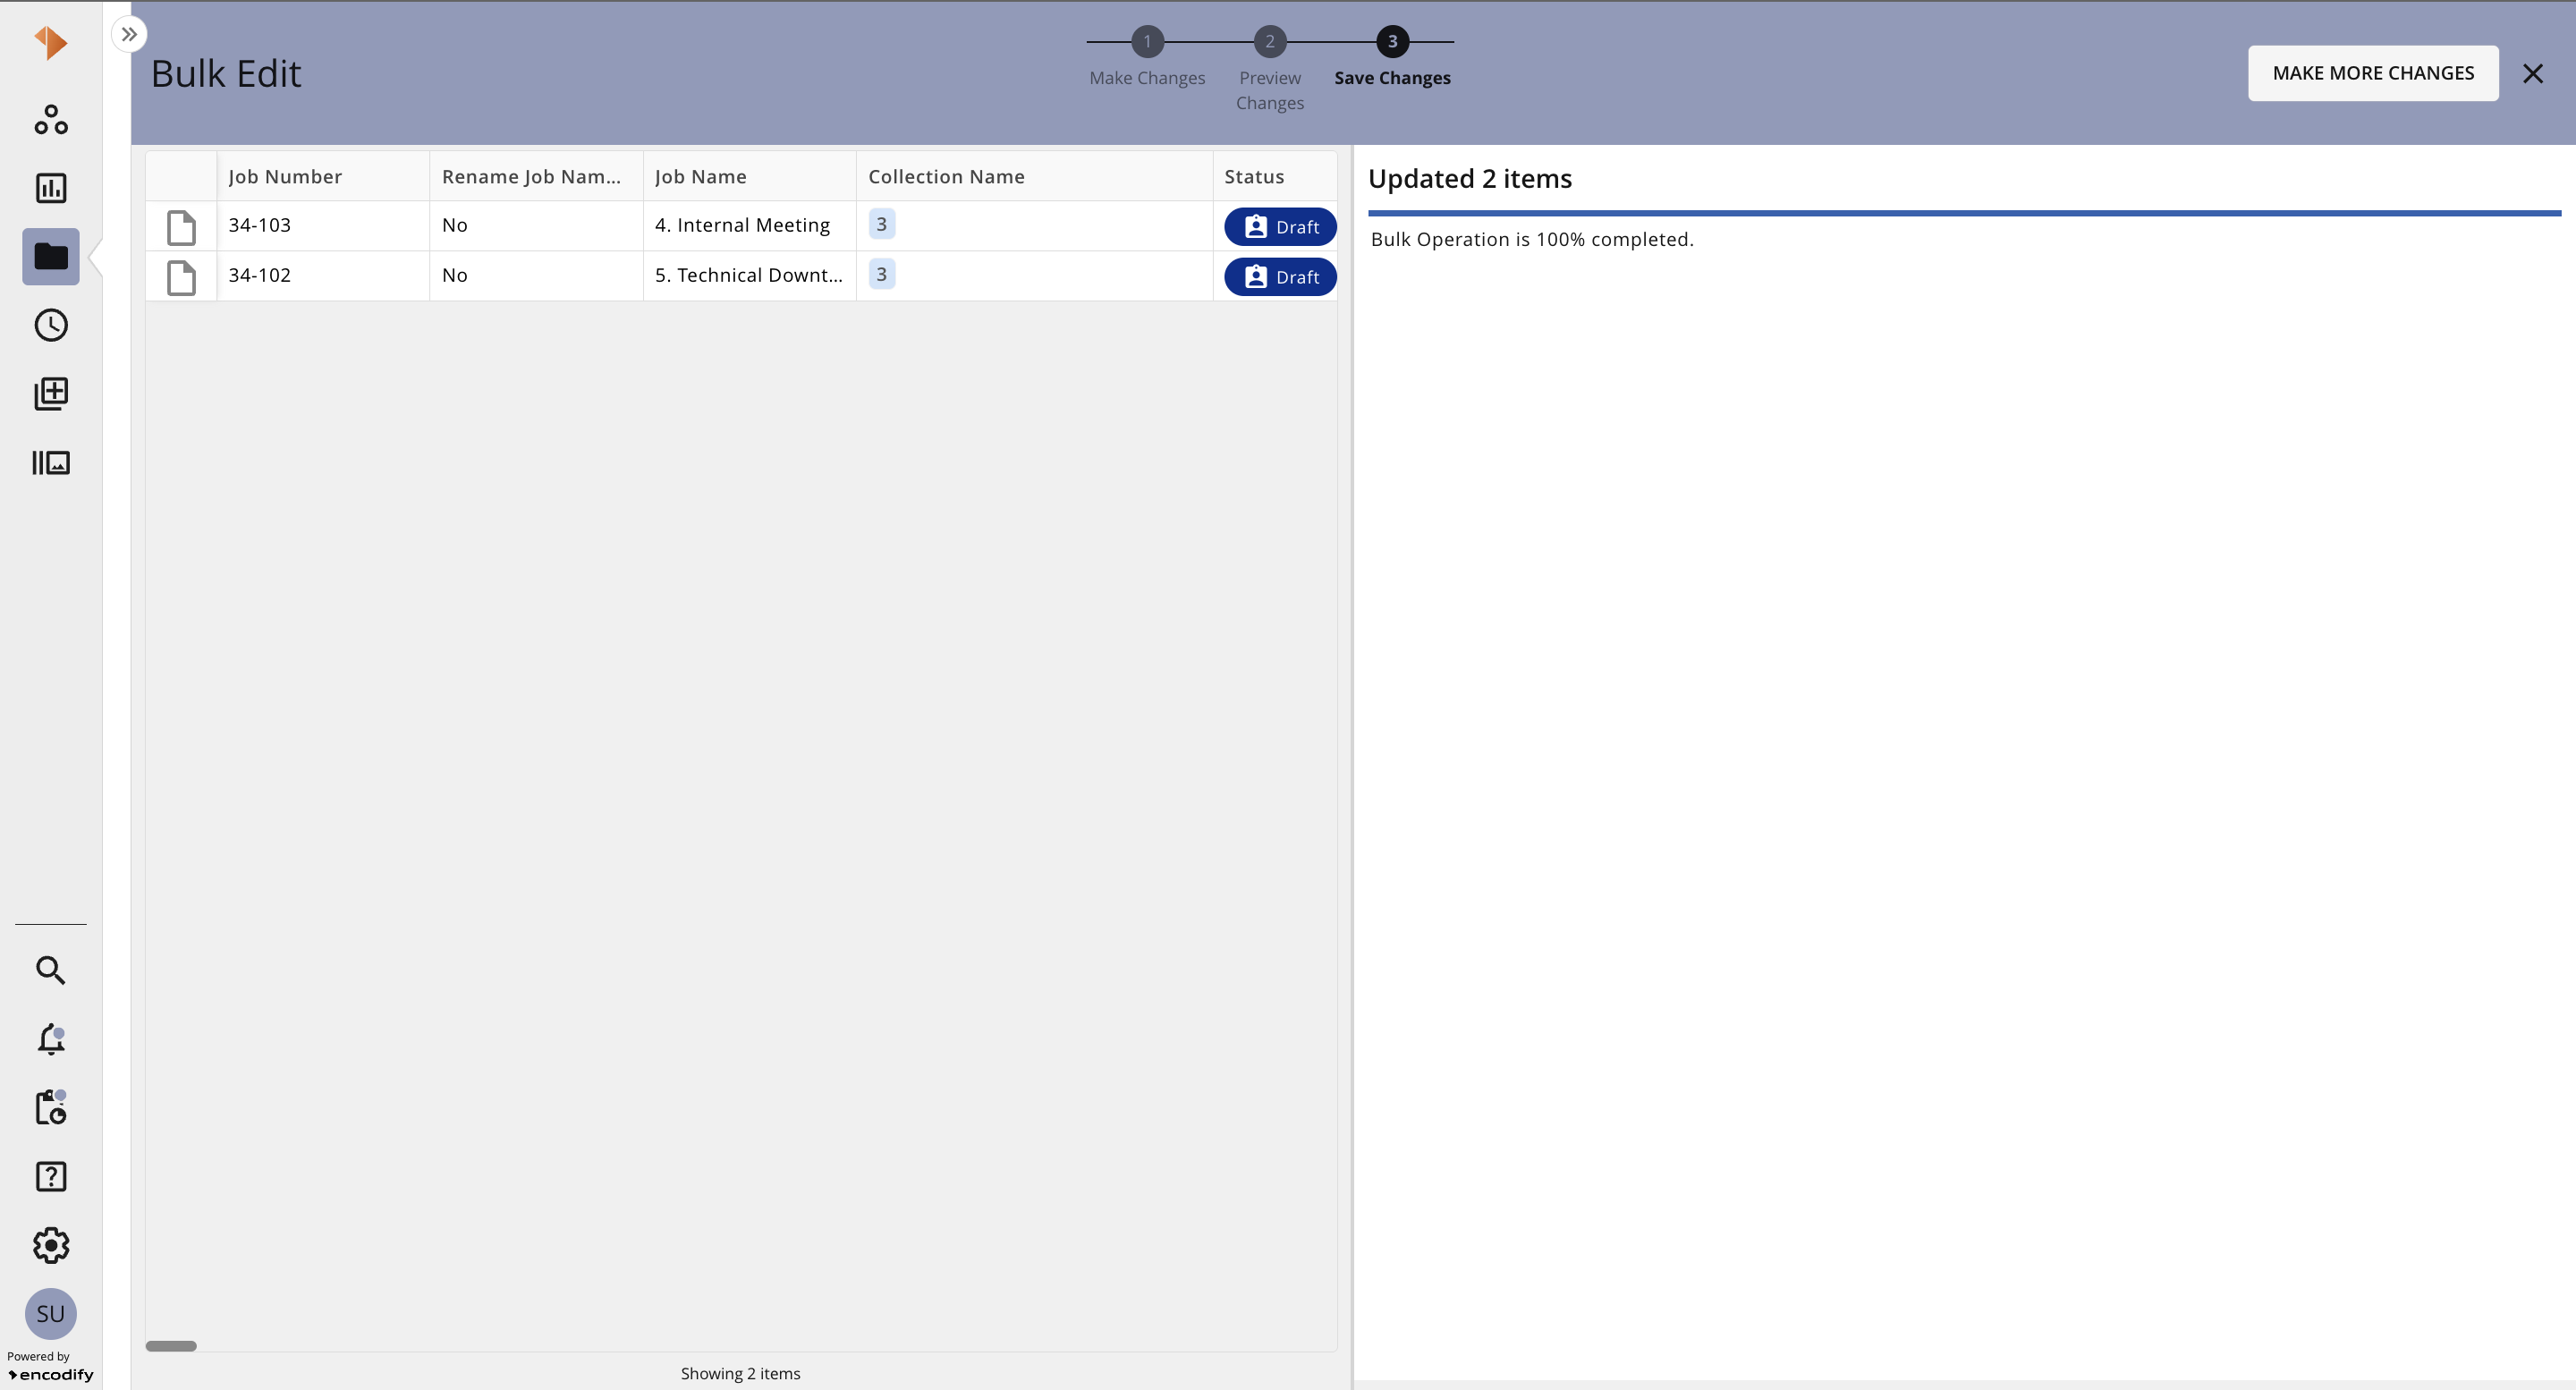Click the Job Number column header
The height and width of the screenshot is (1390, 2576).
click(323, 177)
